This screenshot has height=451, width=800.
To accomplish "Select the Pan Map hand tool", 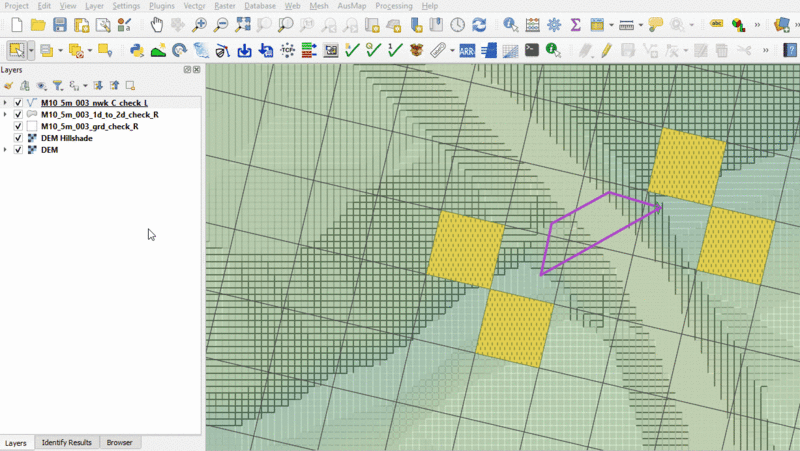I will click(156, 24).
